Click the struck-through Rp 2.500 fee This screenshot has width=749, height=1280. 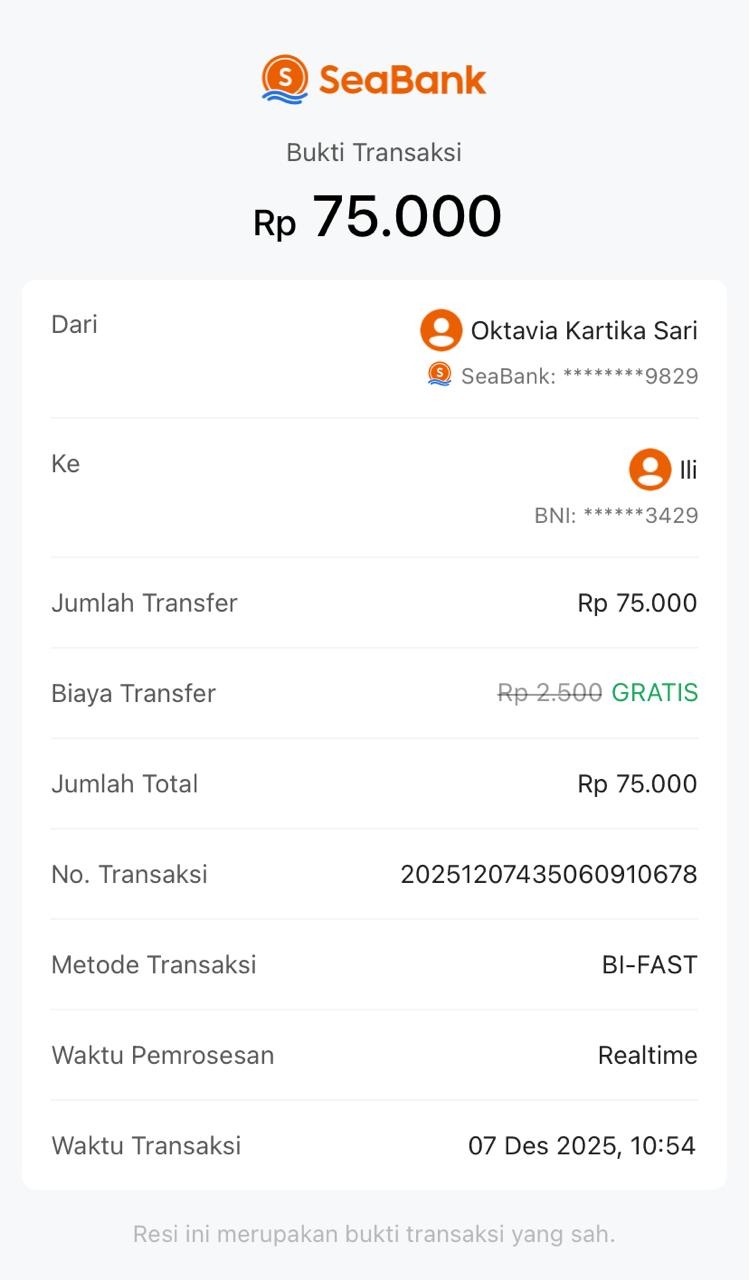pyautogui.click(x=550, y=693)
